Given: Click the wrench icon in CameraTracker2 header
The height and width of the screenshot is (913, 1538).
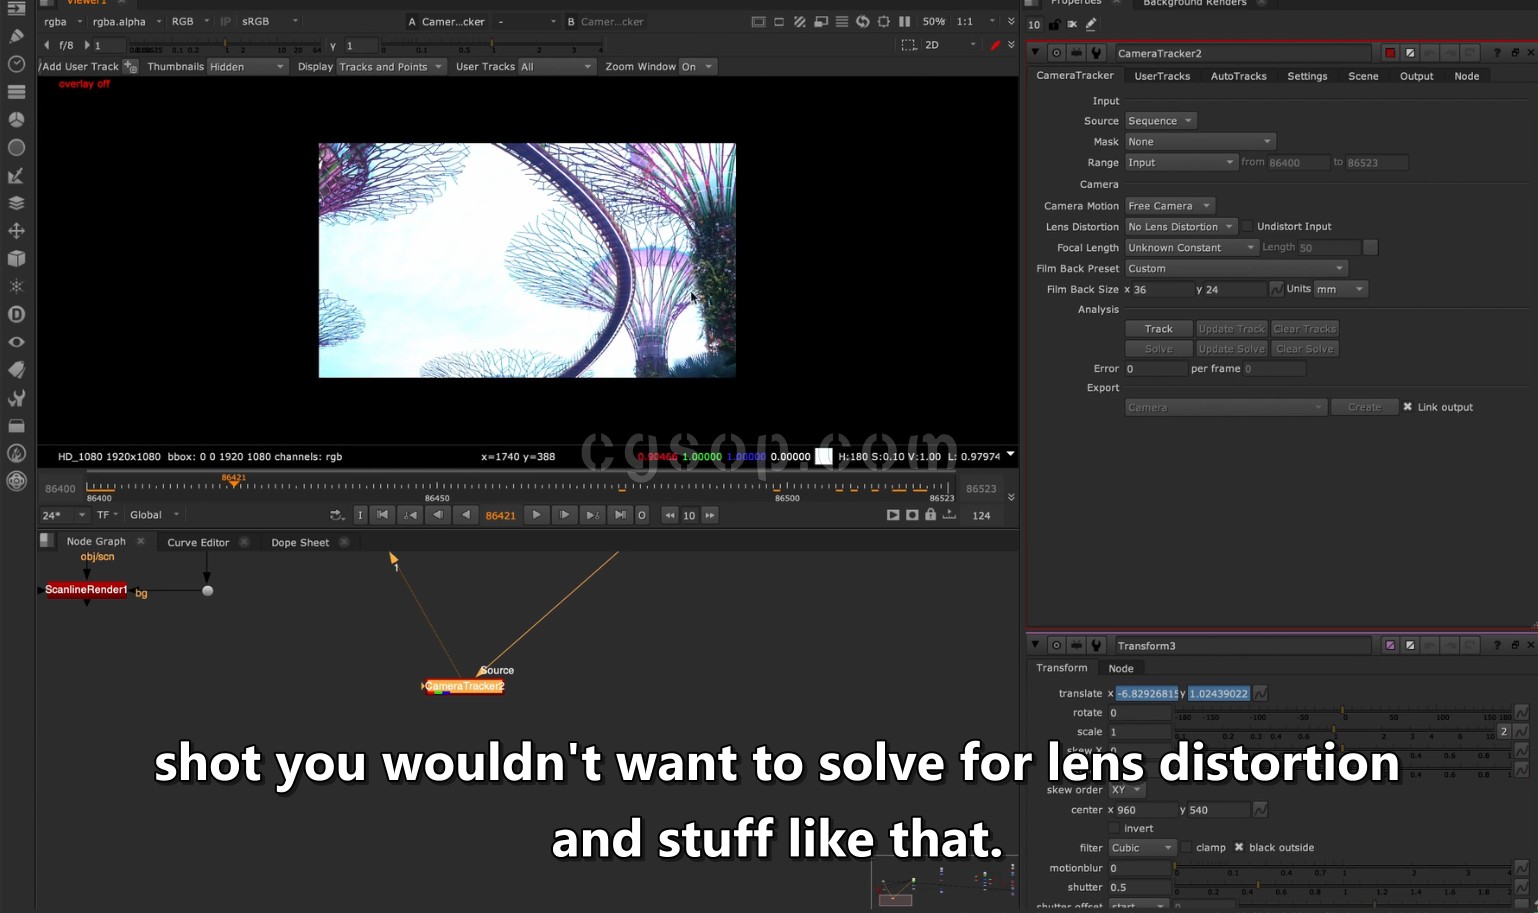Looking at the screenshot, I should point(1096,53).
